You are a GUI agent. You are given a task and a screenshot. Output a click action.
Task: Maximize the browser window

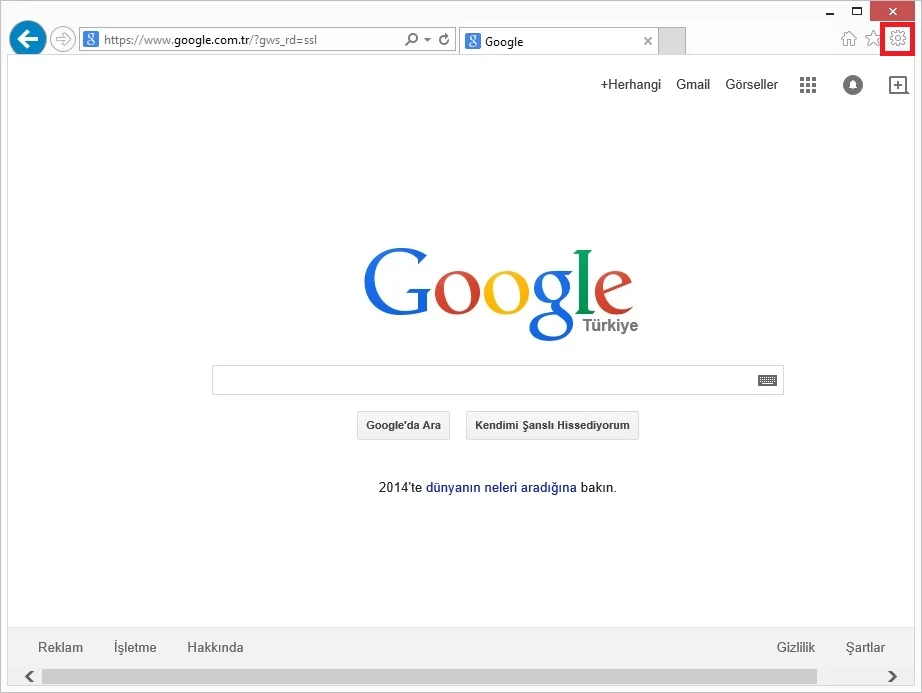(857, 11)
